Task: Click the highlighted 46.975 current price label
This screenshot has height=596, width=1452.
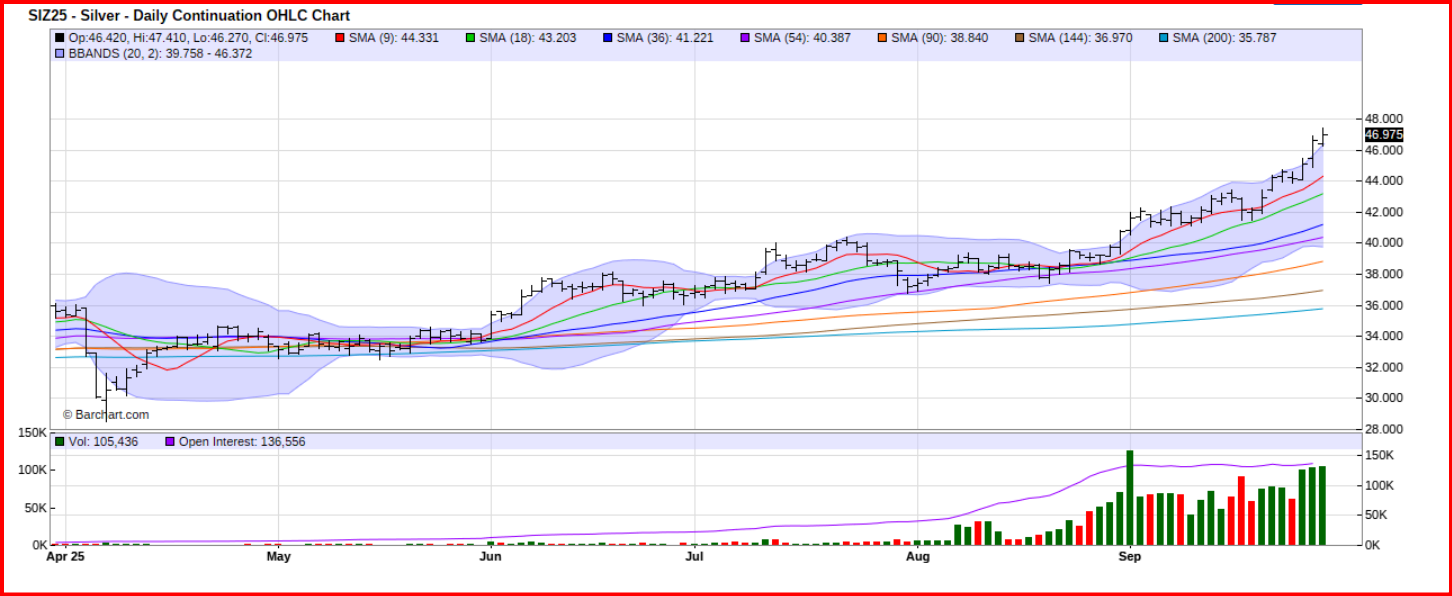Action: coord(1383,135)
